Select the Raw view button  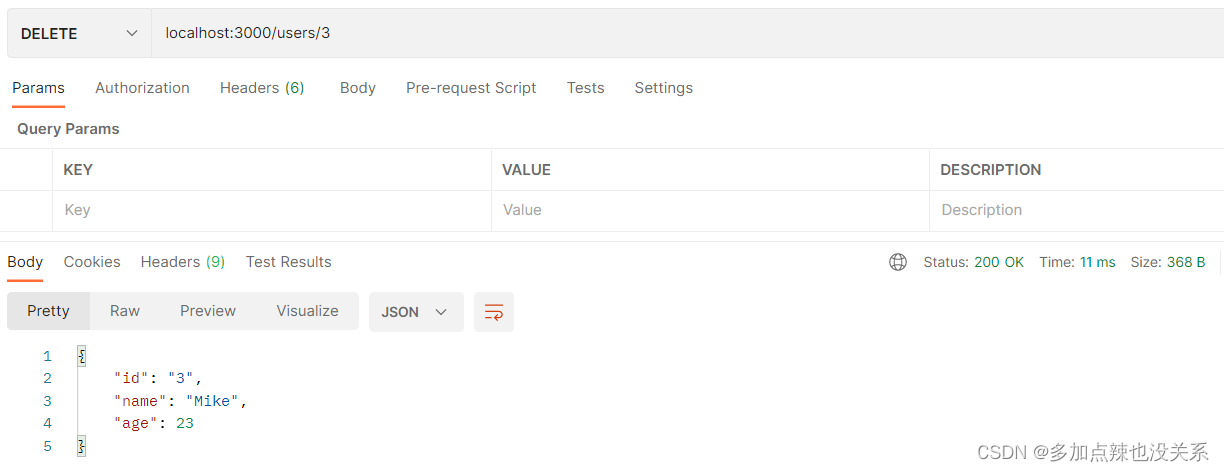pyautogui.click(x=125, y=311)
